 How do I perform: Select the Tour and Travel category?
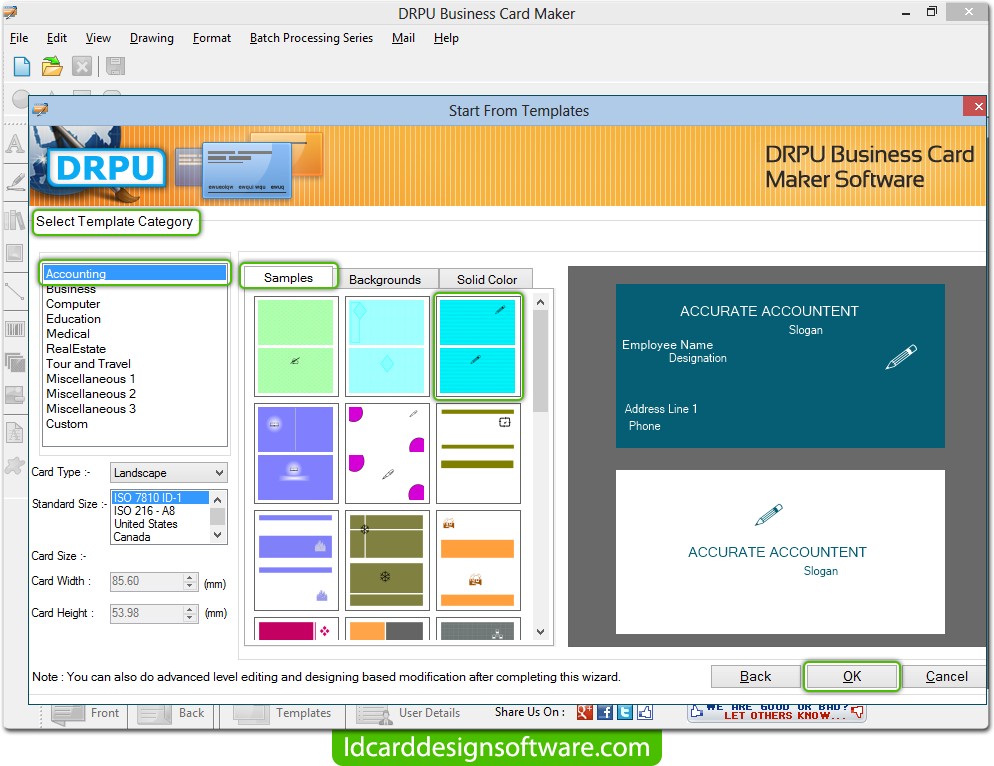[135, 364]
